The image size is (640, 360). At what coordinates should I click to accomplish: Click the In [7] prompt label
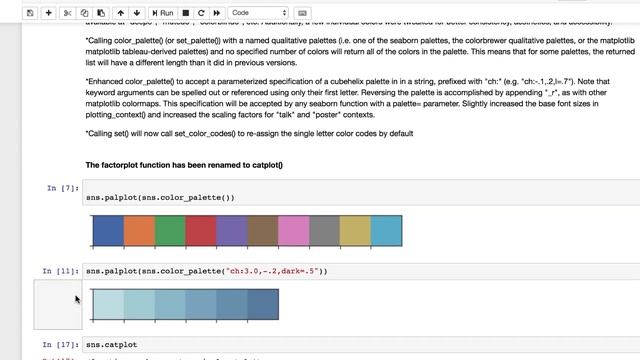tap(62, 188)
